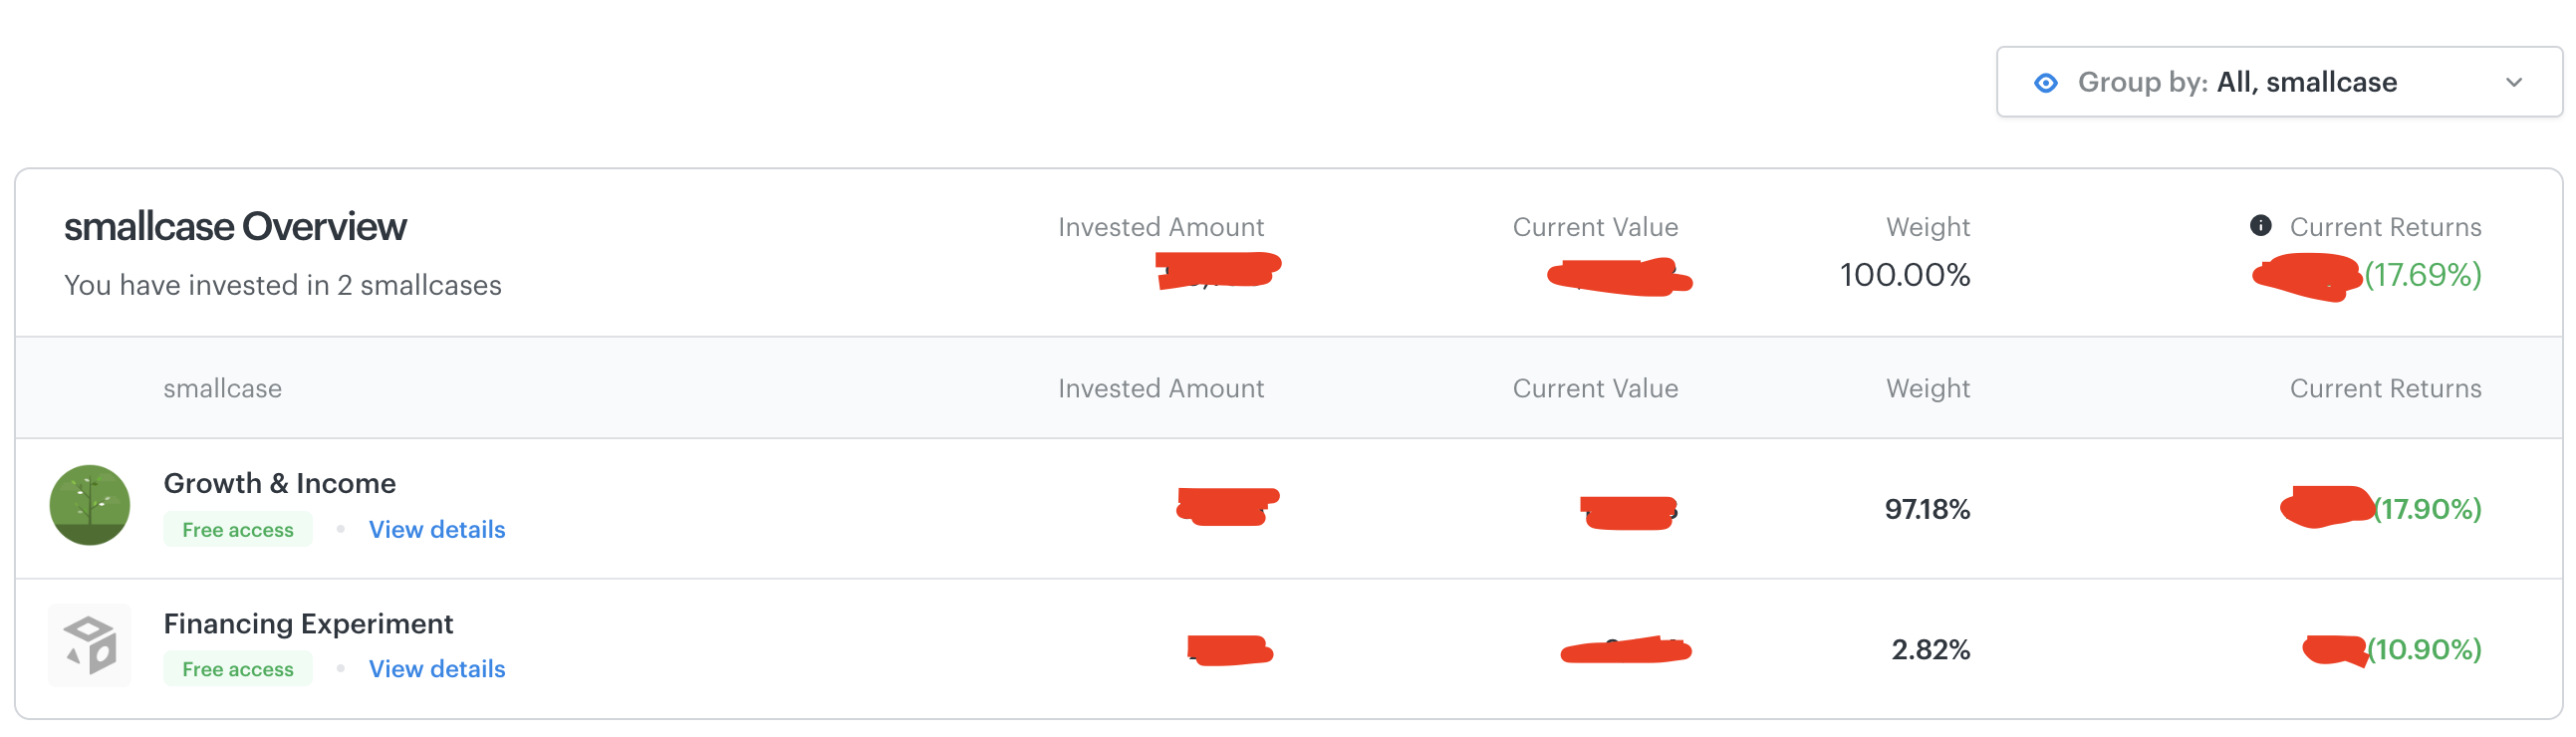Screen dimensions: 2576x737
Task: Click the smallcase Overview heading
Action: click(x=235, y=227)
